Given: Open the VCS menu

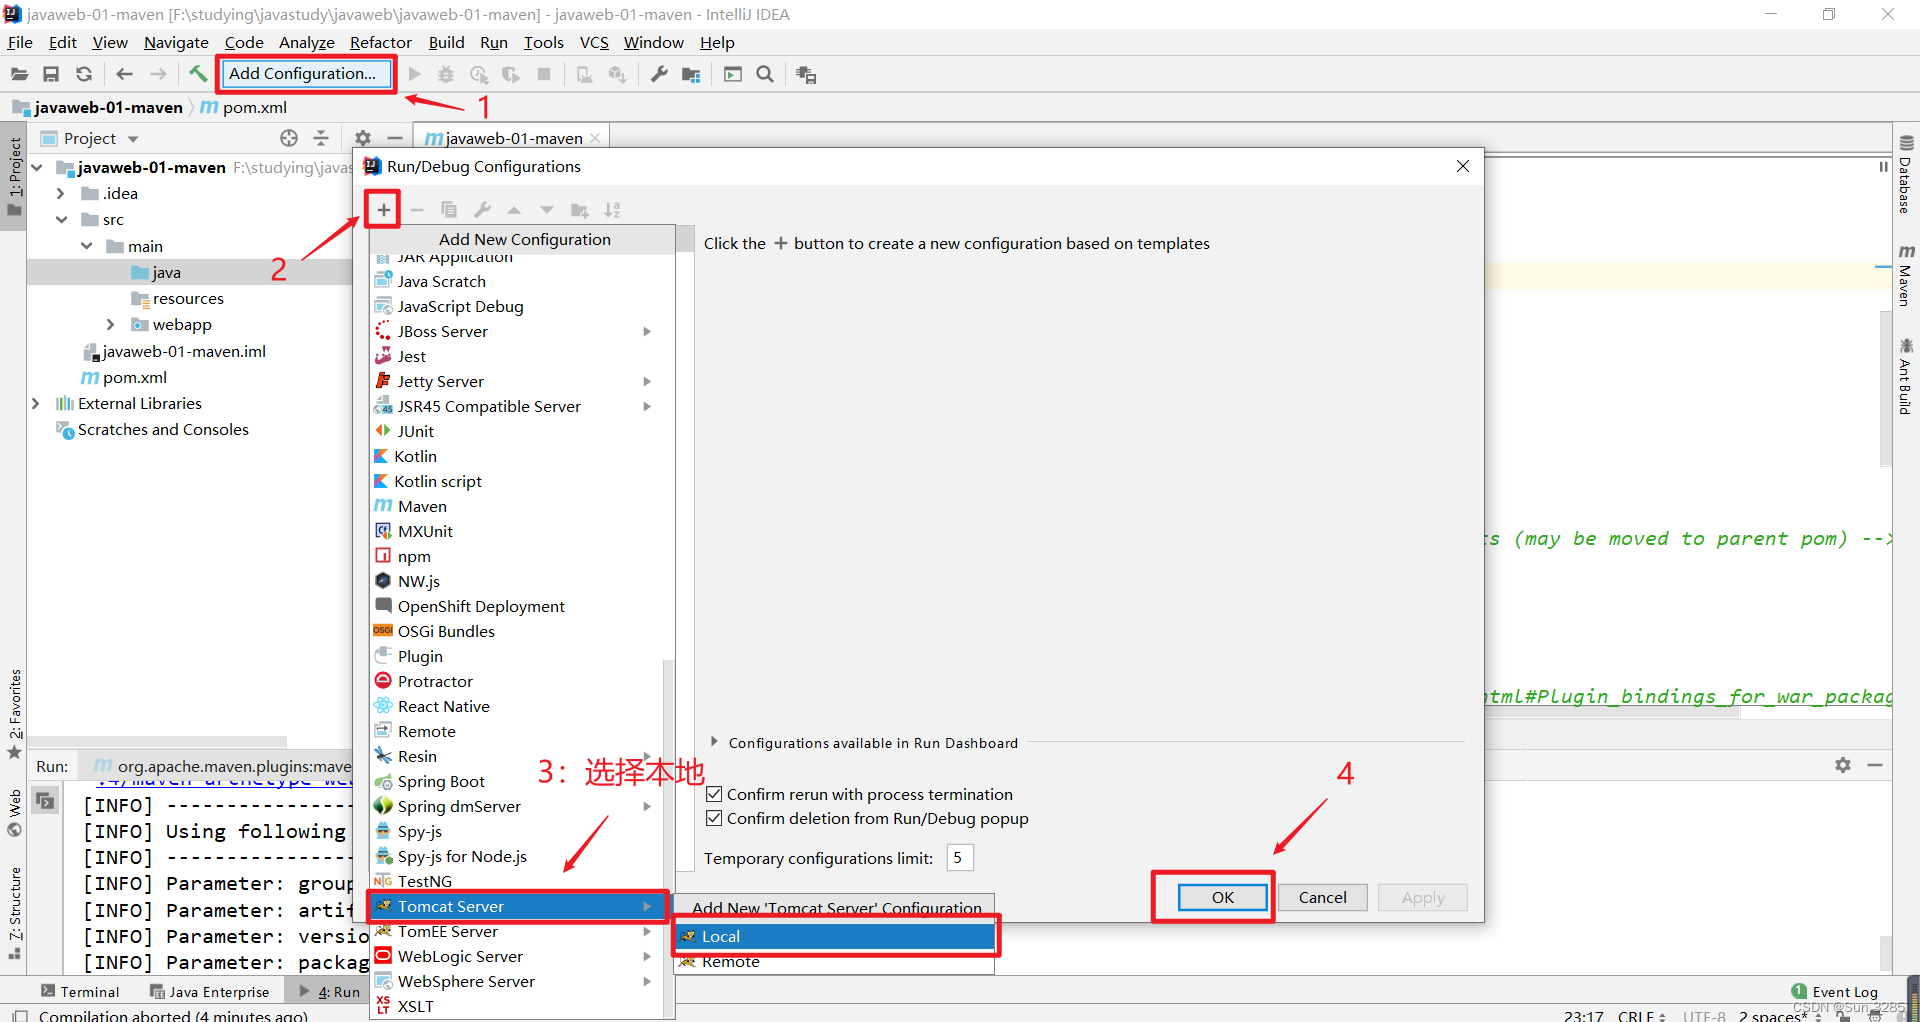Looking at the screenshot, I should click(594, 42).
